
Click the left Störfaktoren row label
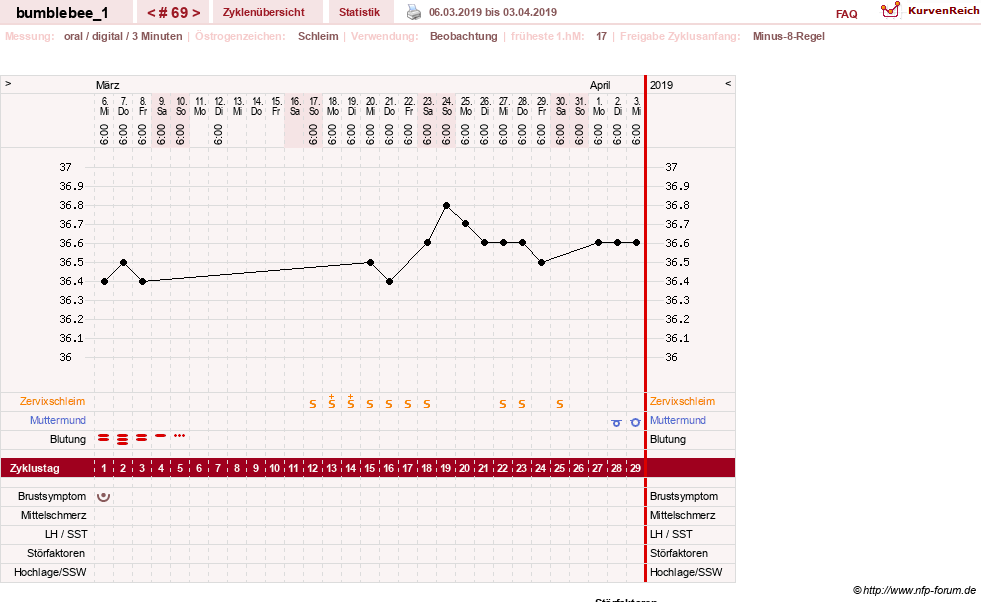[x=56, y=553]
